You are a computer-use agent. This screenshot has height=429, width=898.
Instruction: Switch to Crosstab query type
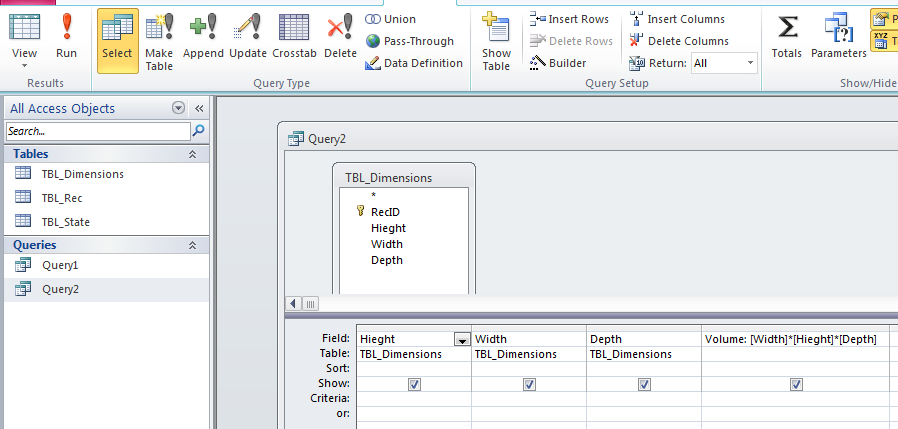point(294,36)
